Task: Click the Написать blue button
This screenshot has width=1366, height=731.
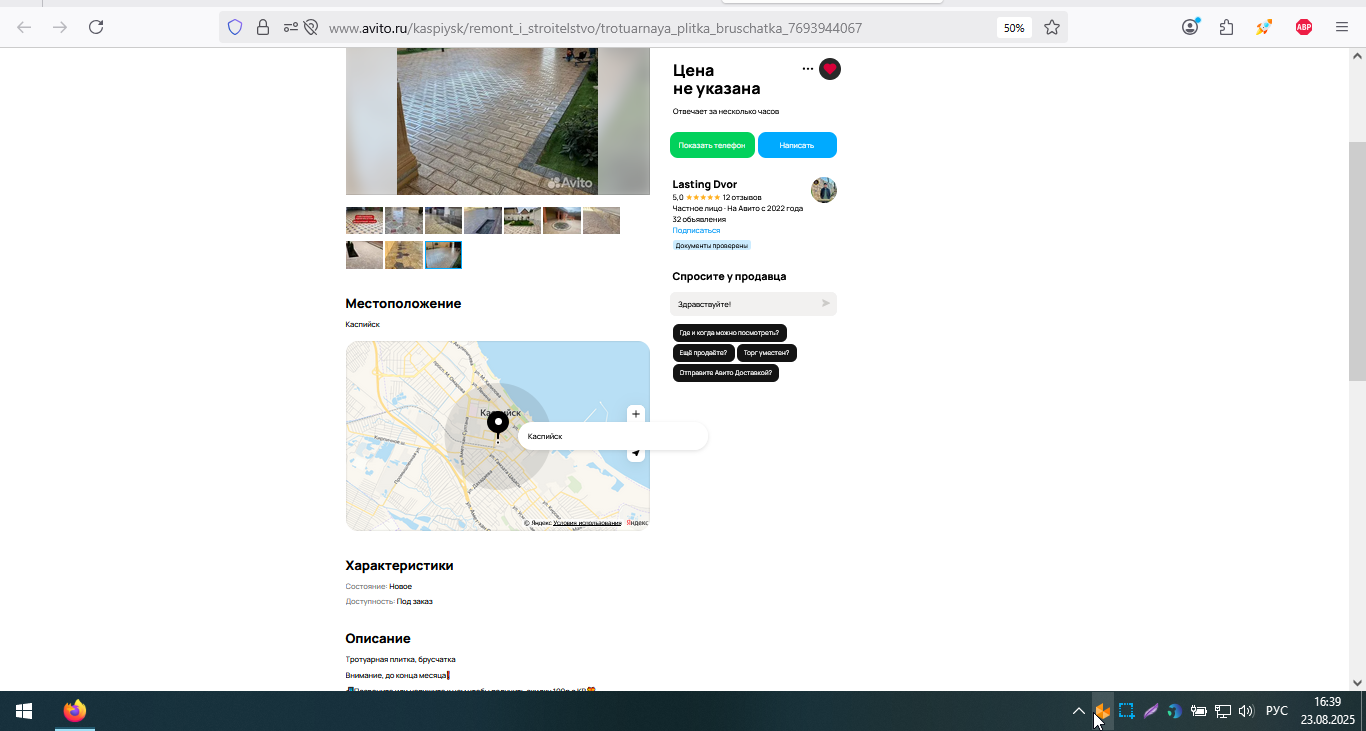Action: [797, 145]
